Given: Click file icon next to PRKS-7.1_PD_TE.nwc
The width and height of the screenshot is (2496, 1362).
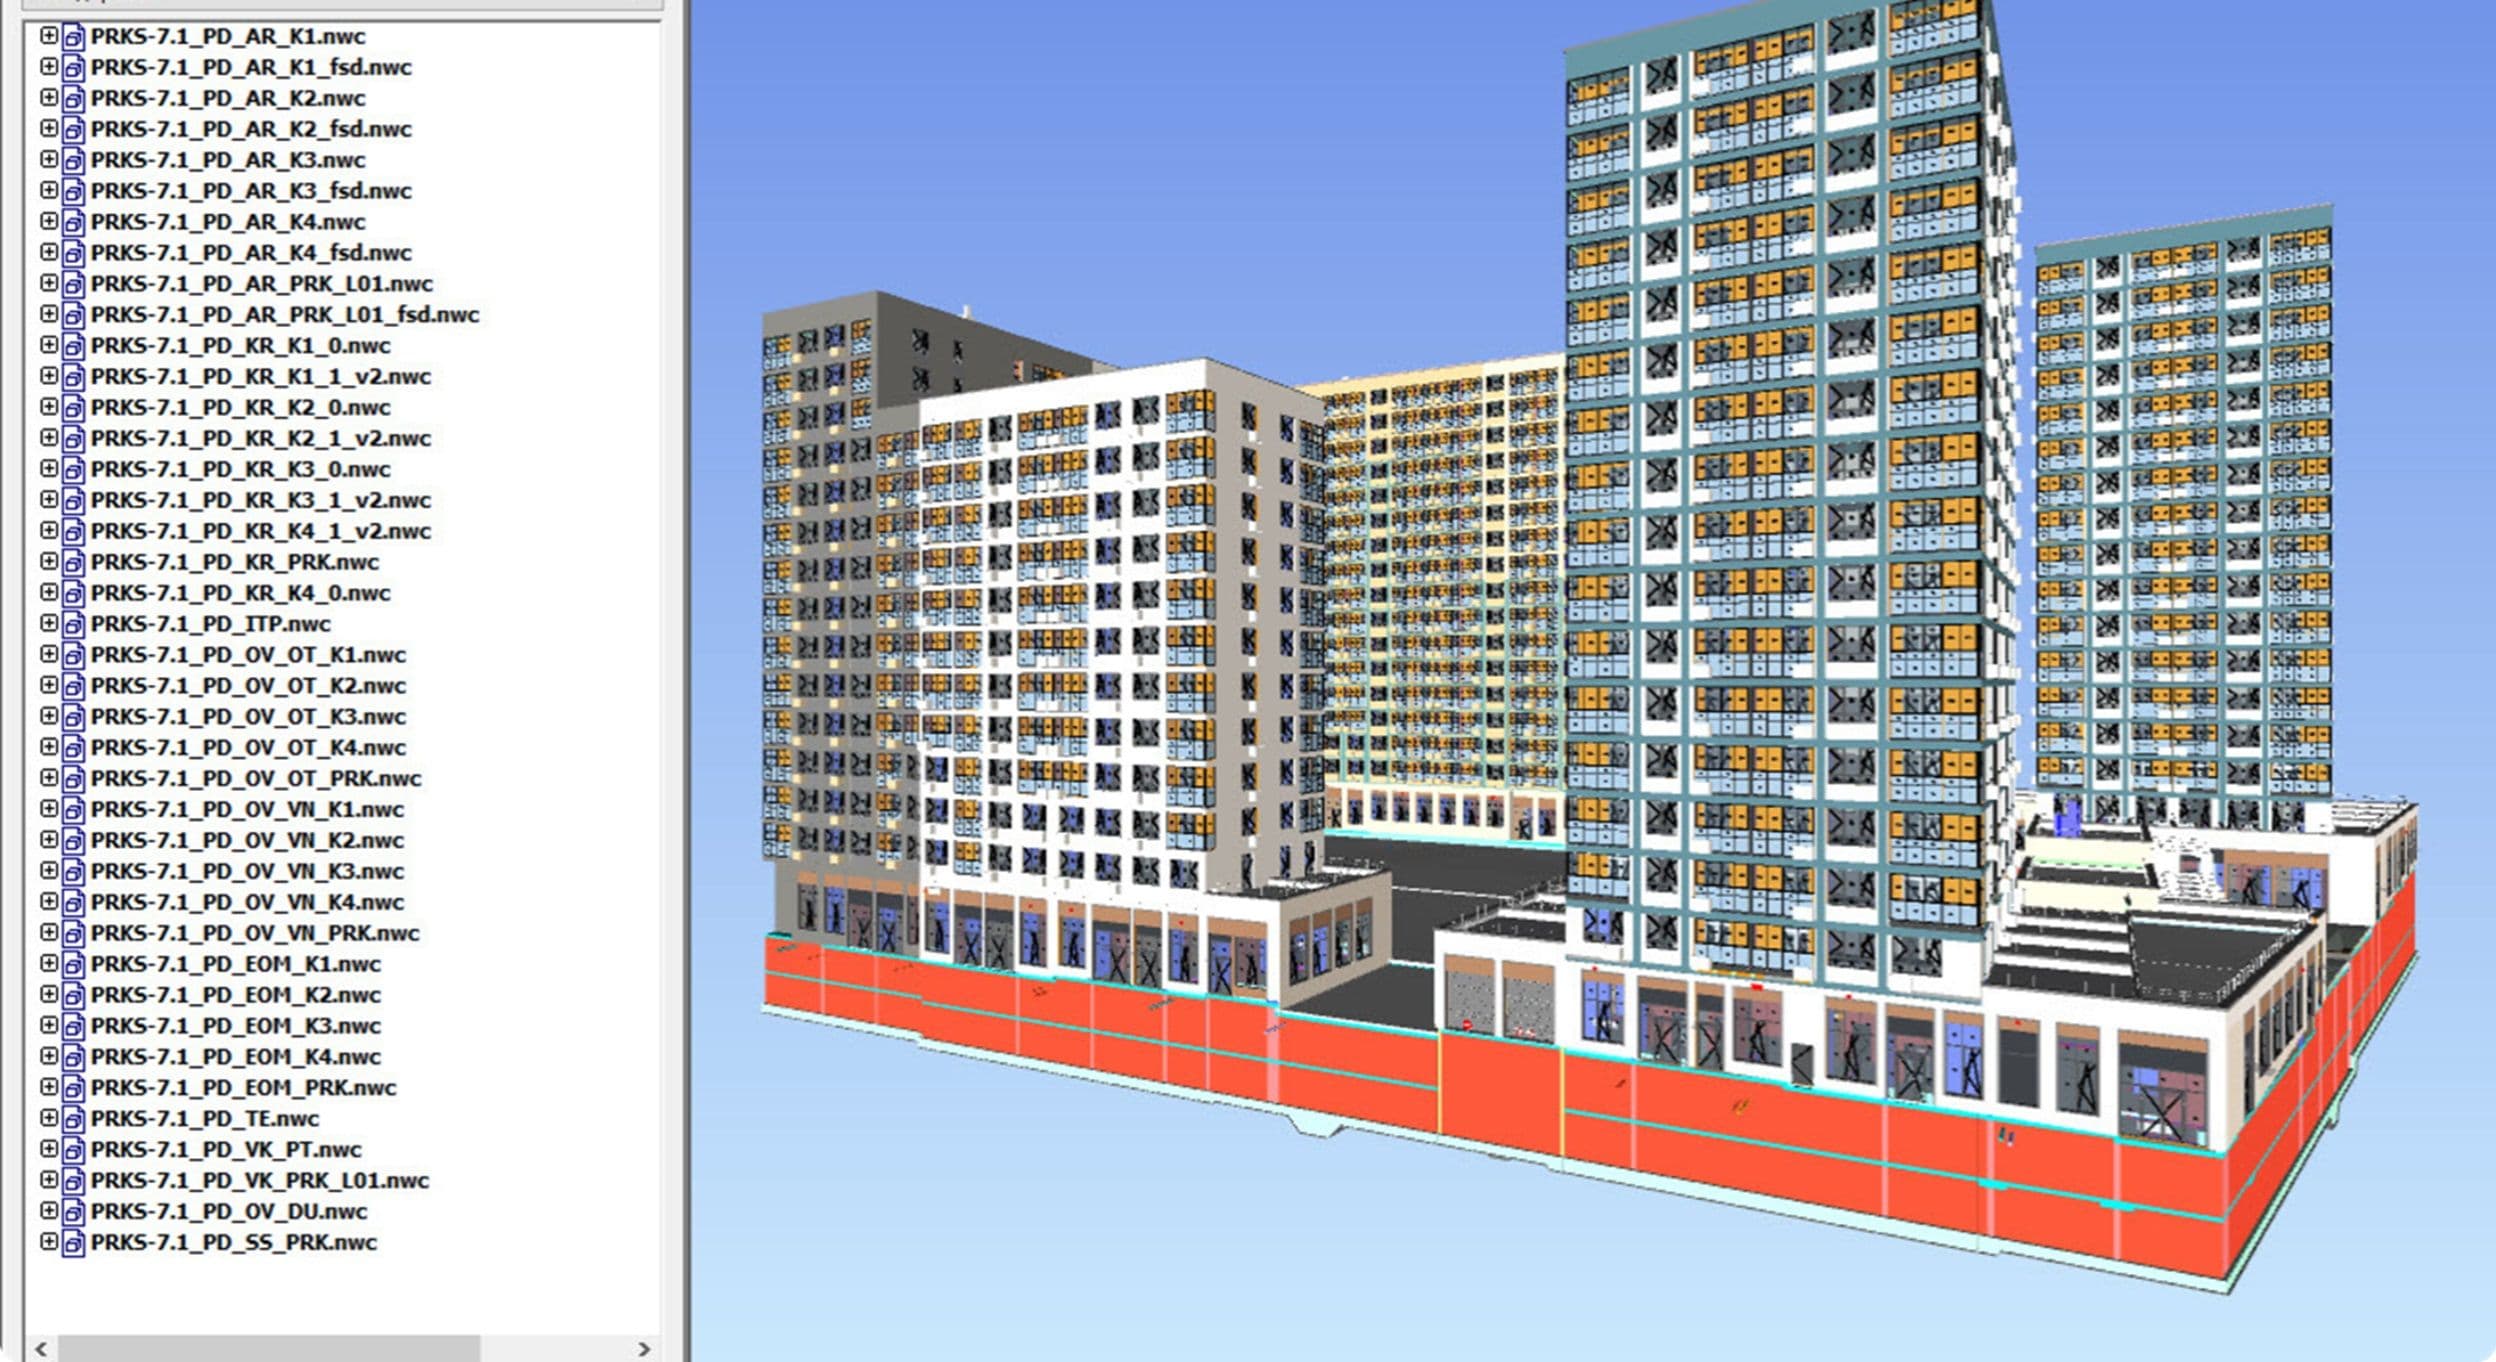Looking at the screenshot, I should (73, 1119).
